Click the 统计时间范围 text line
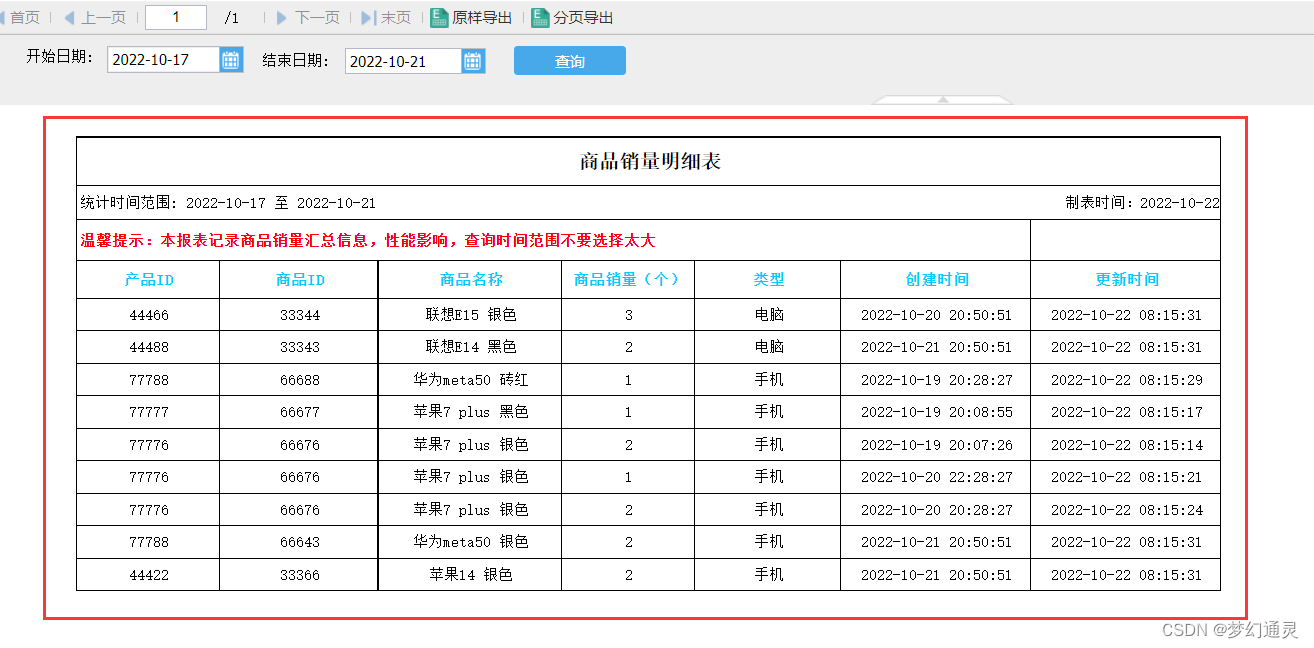 228,203
